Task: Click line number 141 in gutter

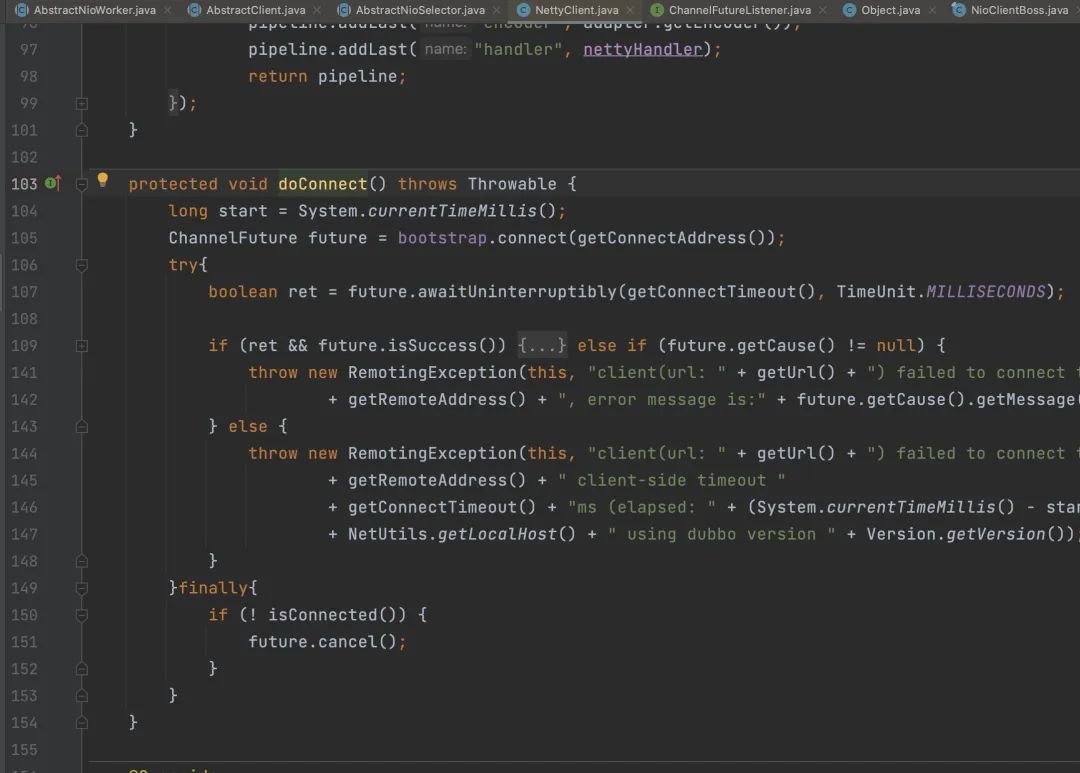Action: coord(24,373)
